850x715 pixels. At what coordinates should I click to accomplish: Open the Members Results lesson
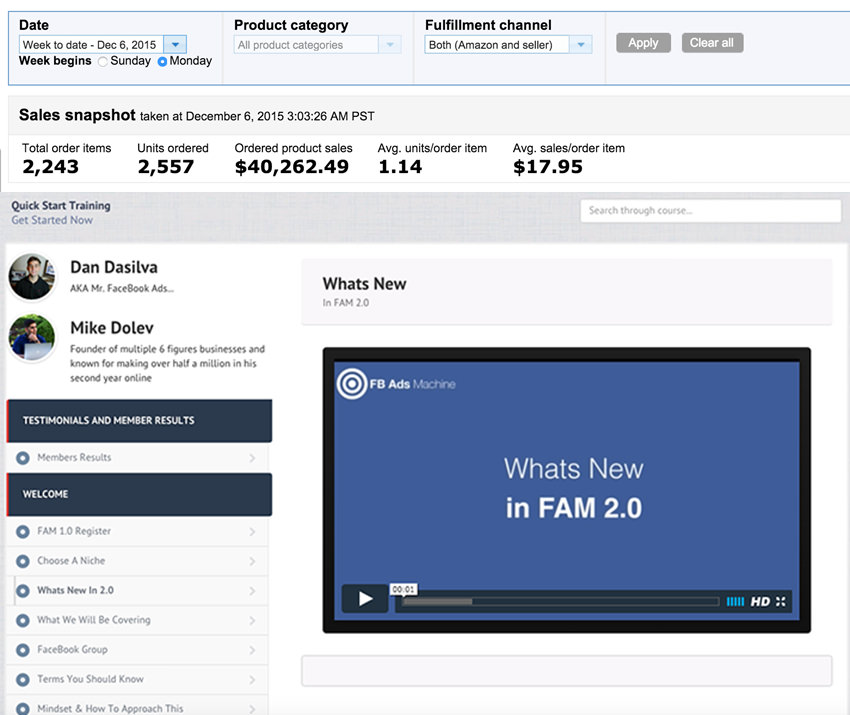[137, 458]
